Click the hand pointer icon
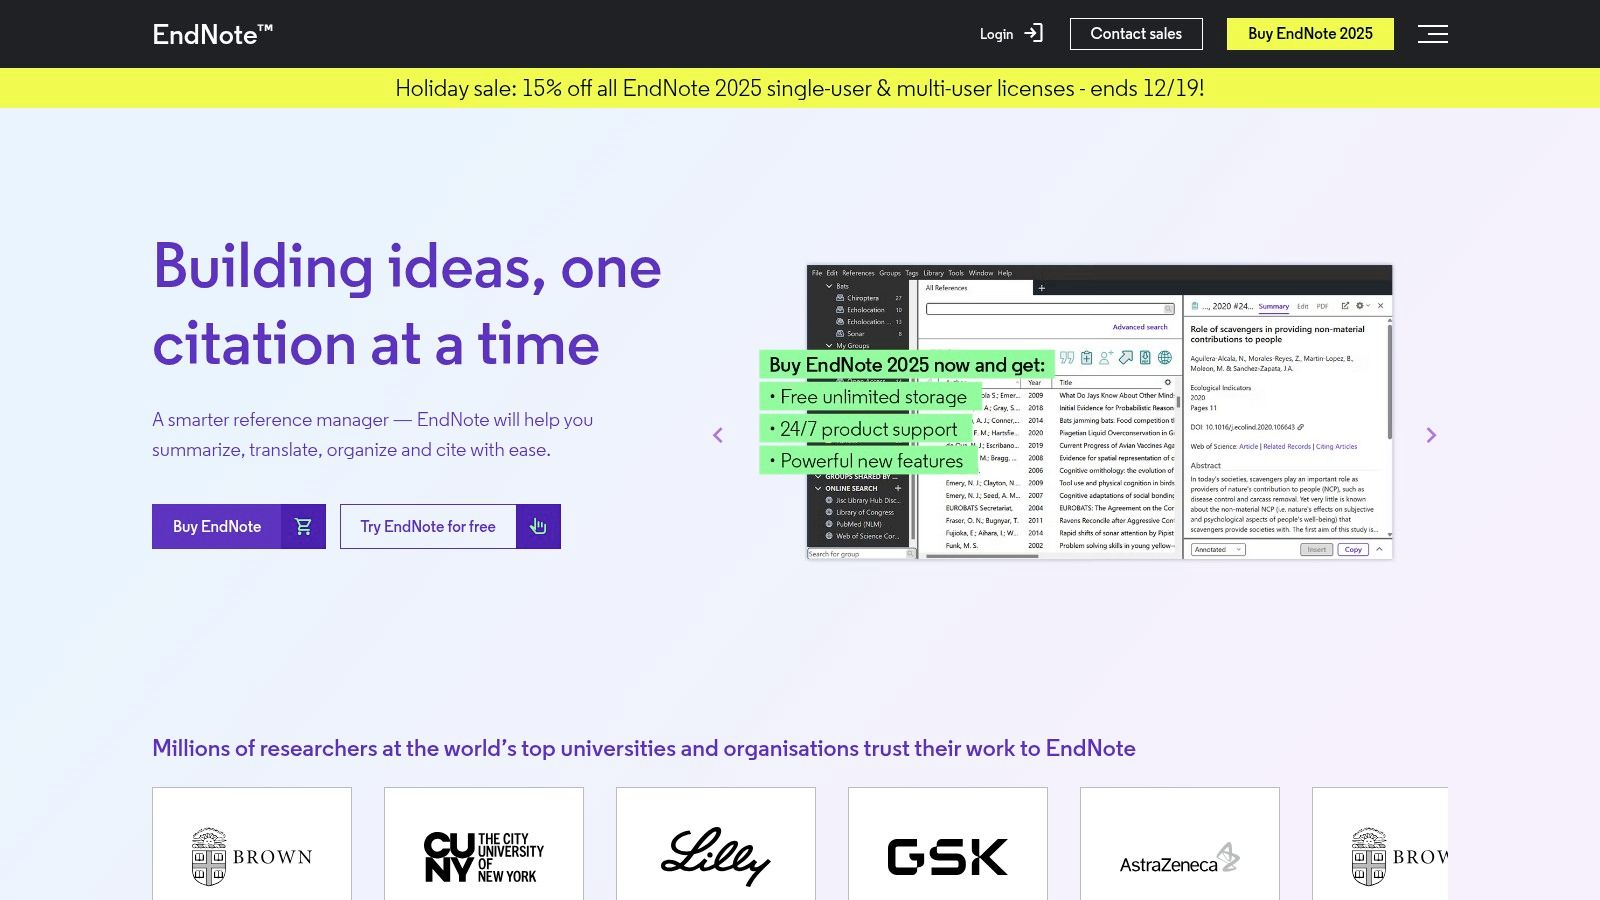1600x900 pixels. pyautogui.click(x=538, y=526)
